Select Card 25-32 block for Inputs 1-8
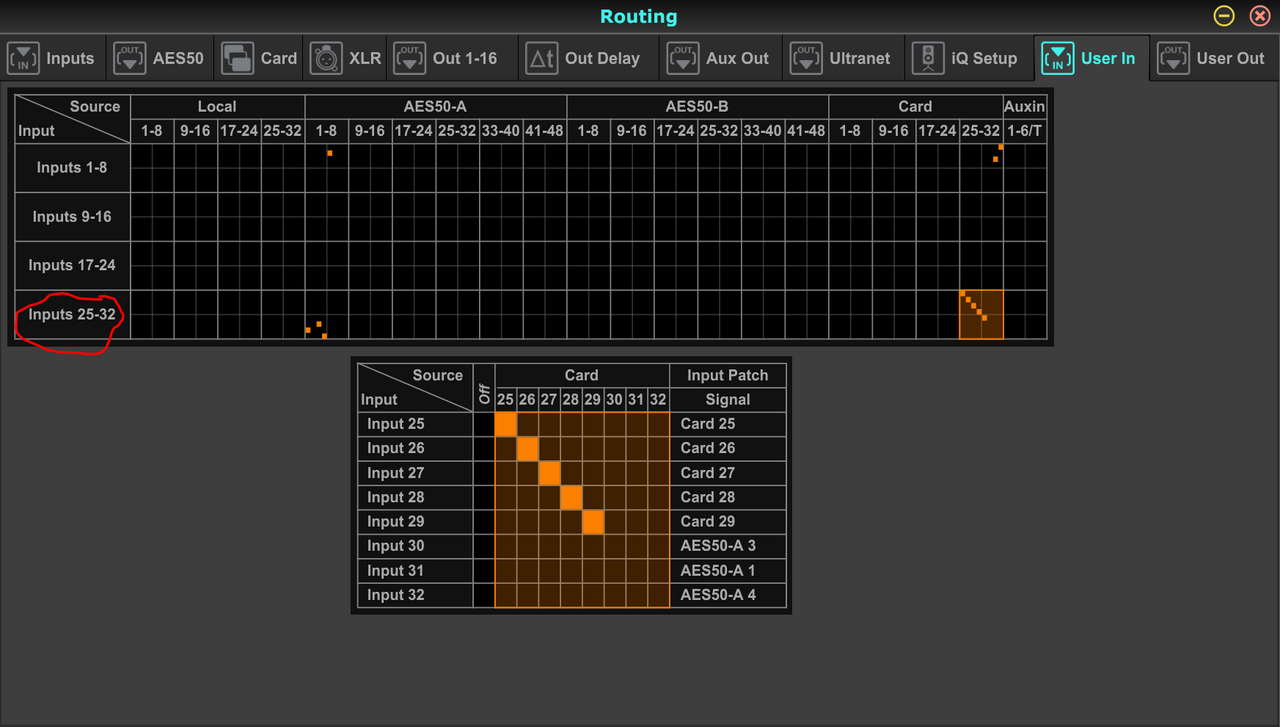Image resolution: width=1280 pixels, height=727 pixels. 981,168
